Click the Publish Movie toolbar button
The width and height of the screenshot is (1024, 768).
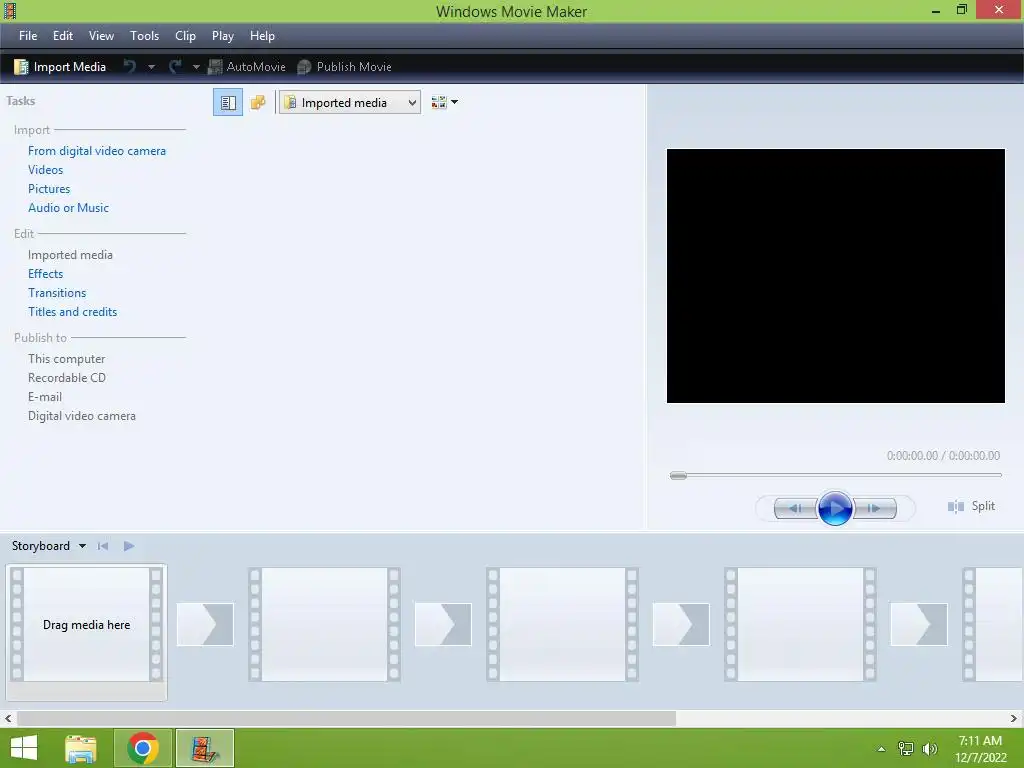[x=344, y=67]
